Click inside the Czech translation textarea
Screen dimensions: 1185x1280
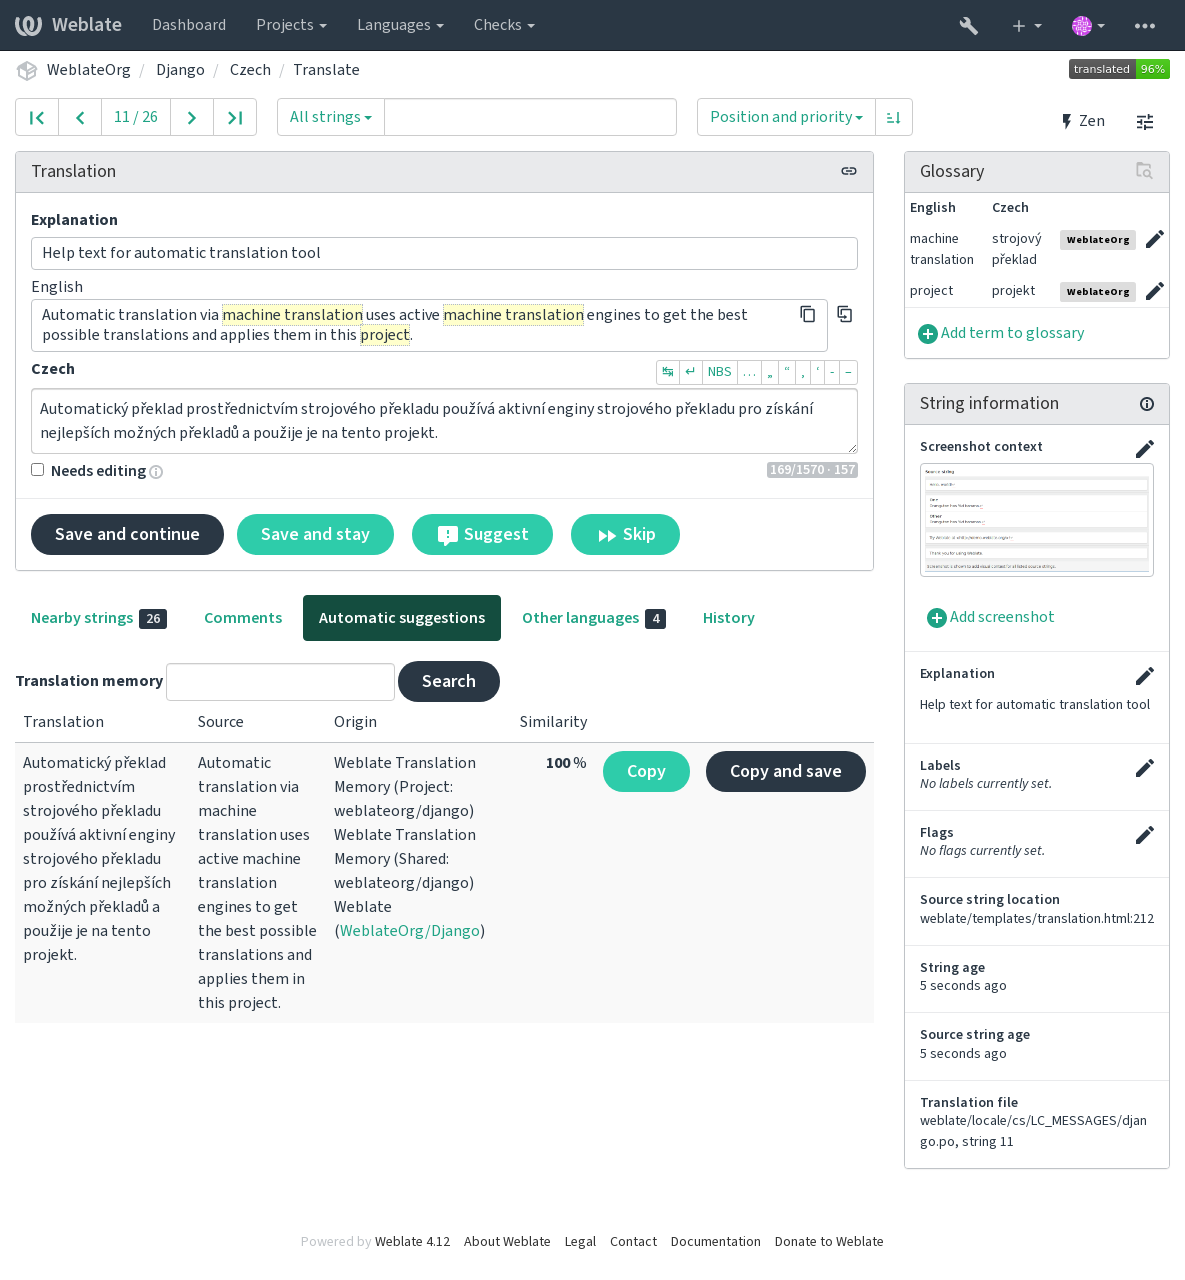click(x=444, y=421)
